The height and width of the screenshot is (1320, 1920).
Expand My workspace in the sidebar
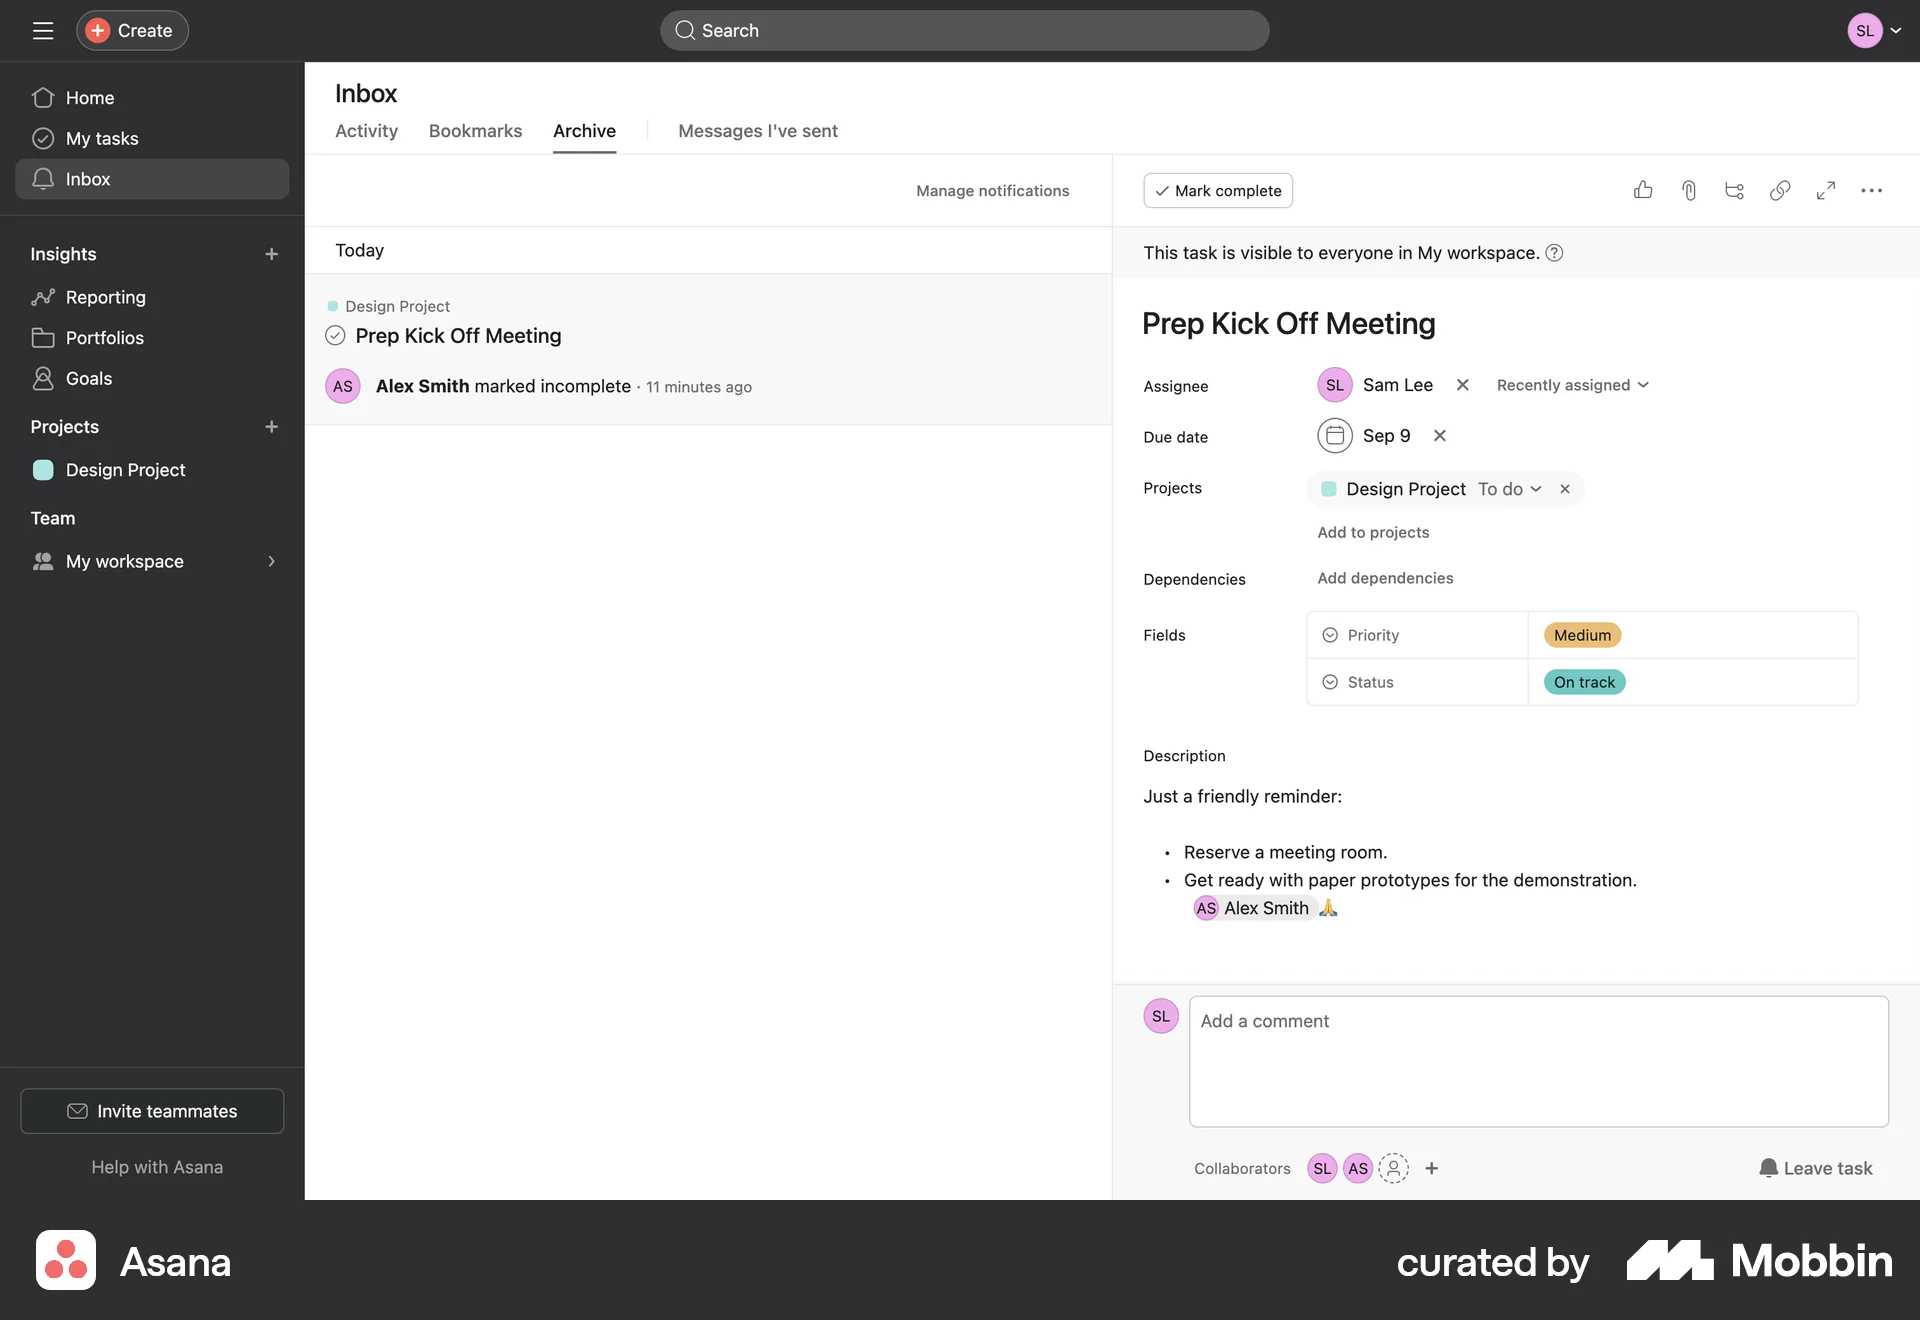pyautogui.click(x=272, y=561)
